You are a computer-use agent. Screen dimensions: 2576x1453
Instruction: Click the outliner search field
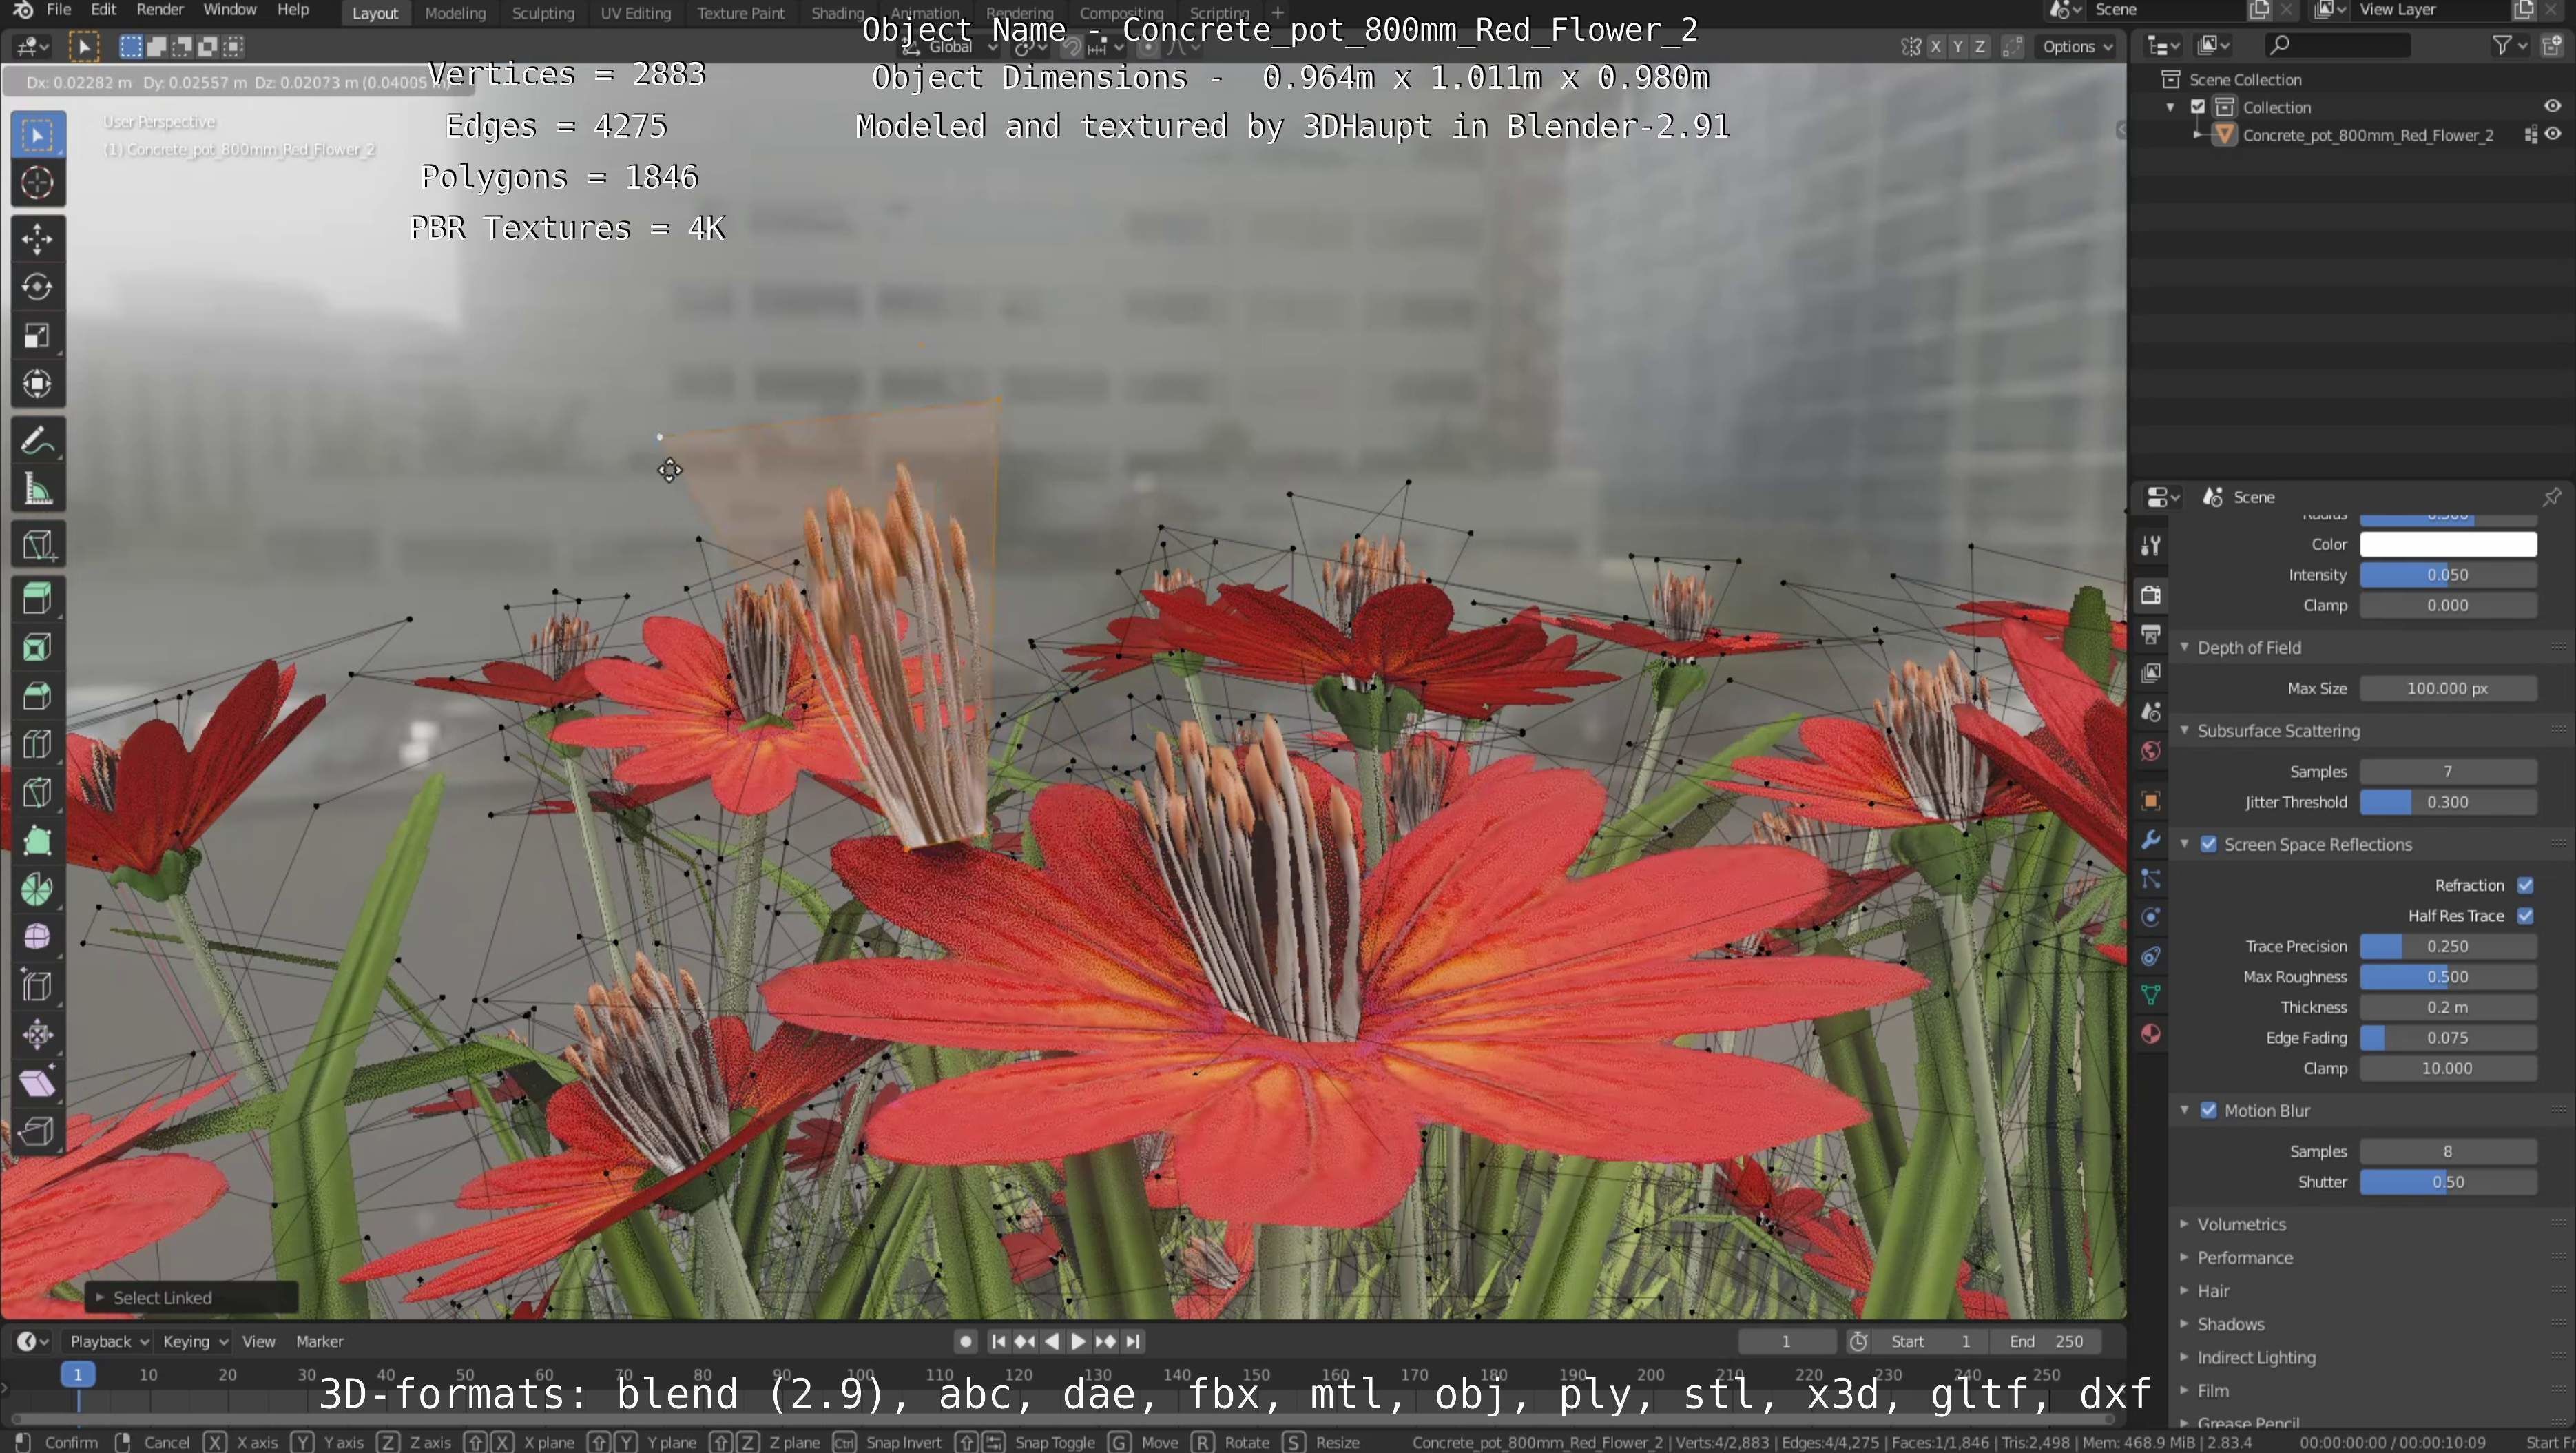[2336, 45]
